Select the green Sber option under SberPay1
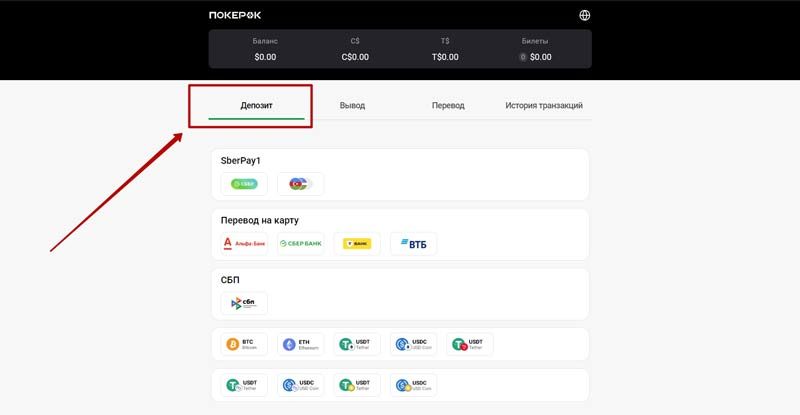 click(x=244, y=184)
